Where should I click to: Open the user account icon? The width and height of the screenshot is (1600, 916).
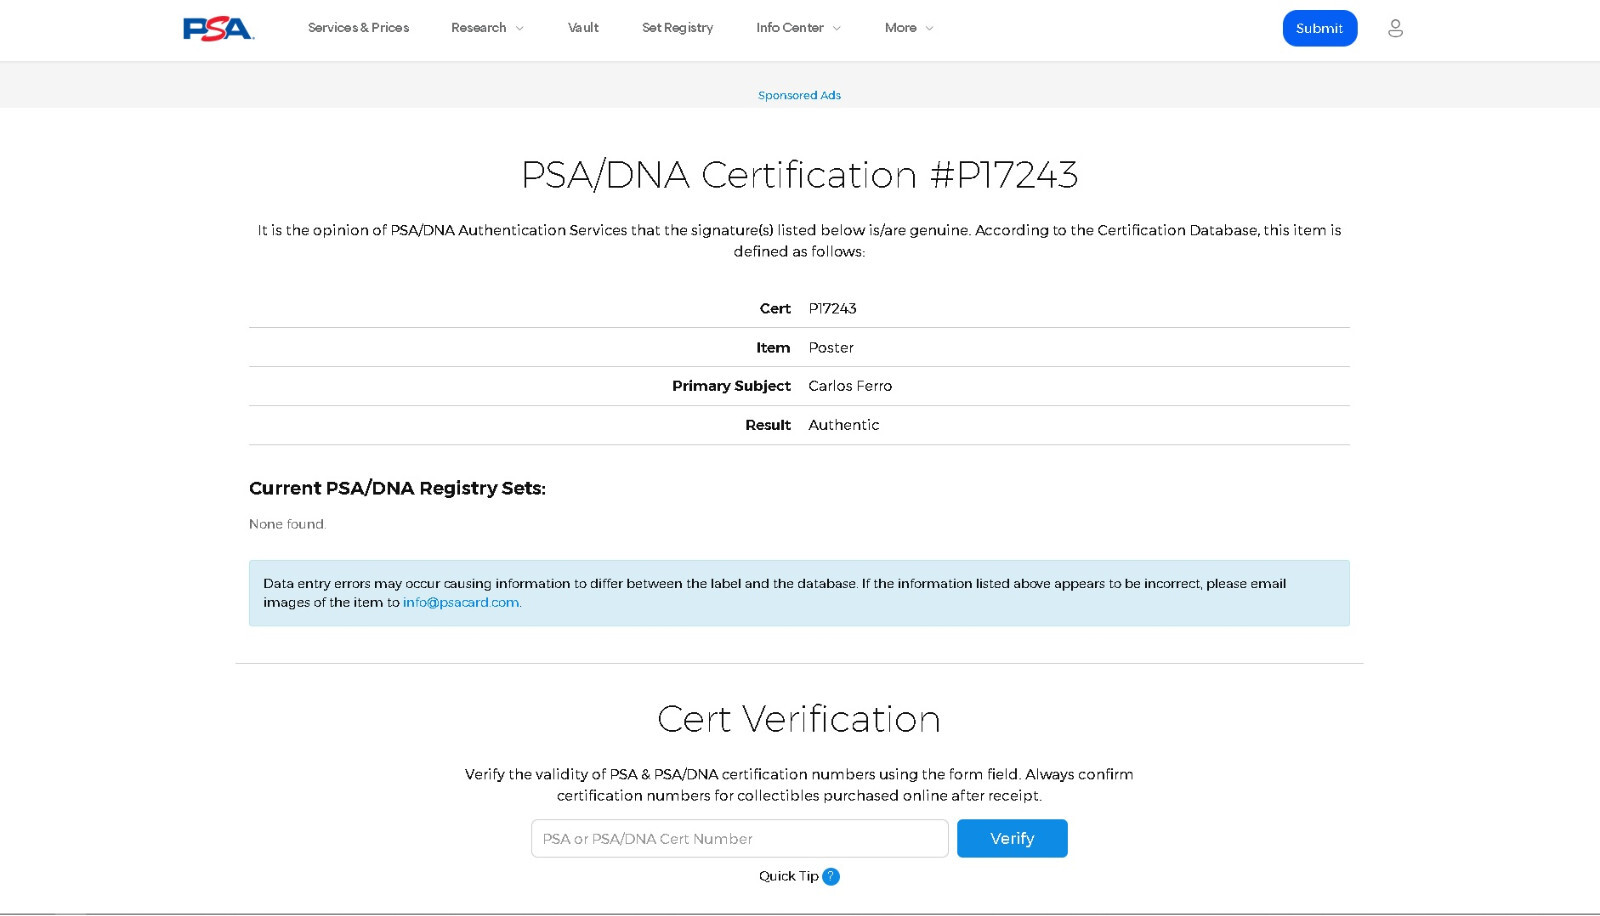tap(1395, 28)
